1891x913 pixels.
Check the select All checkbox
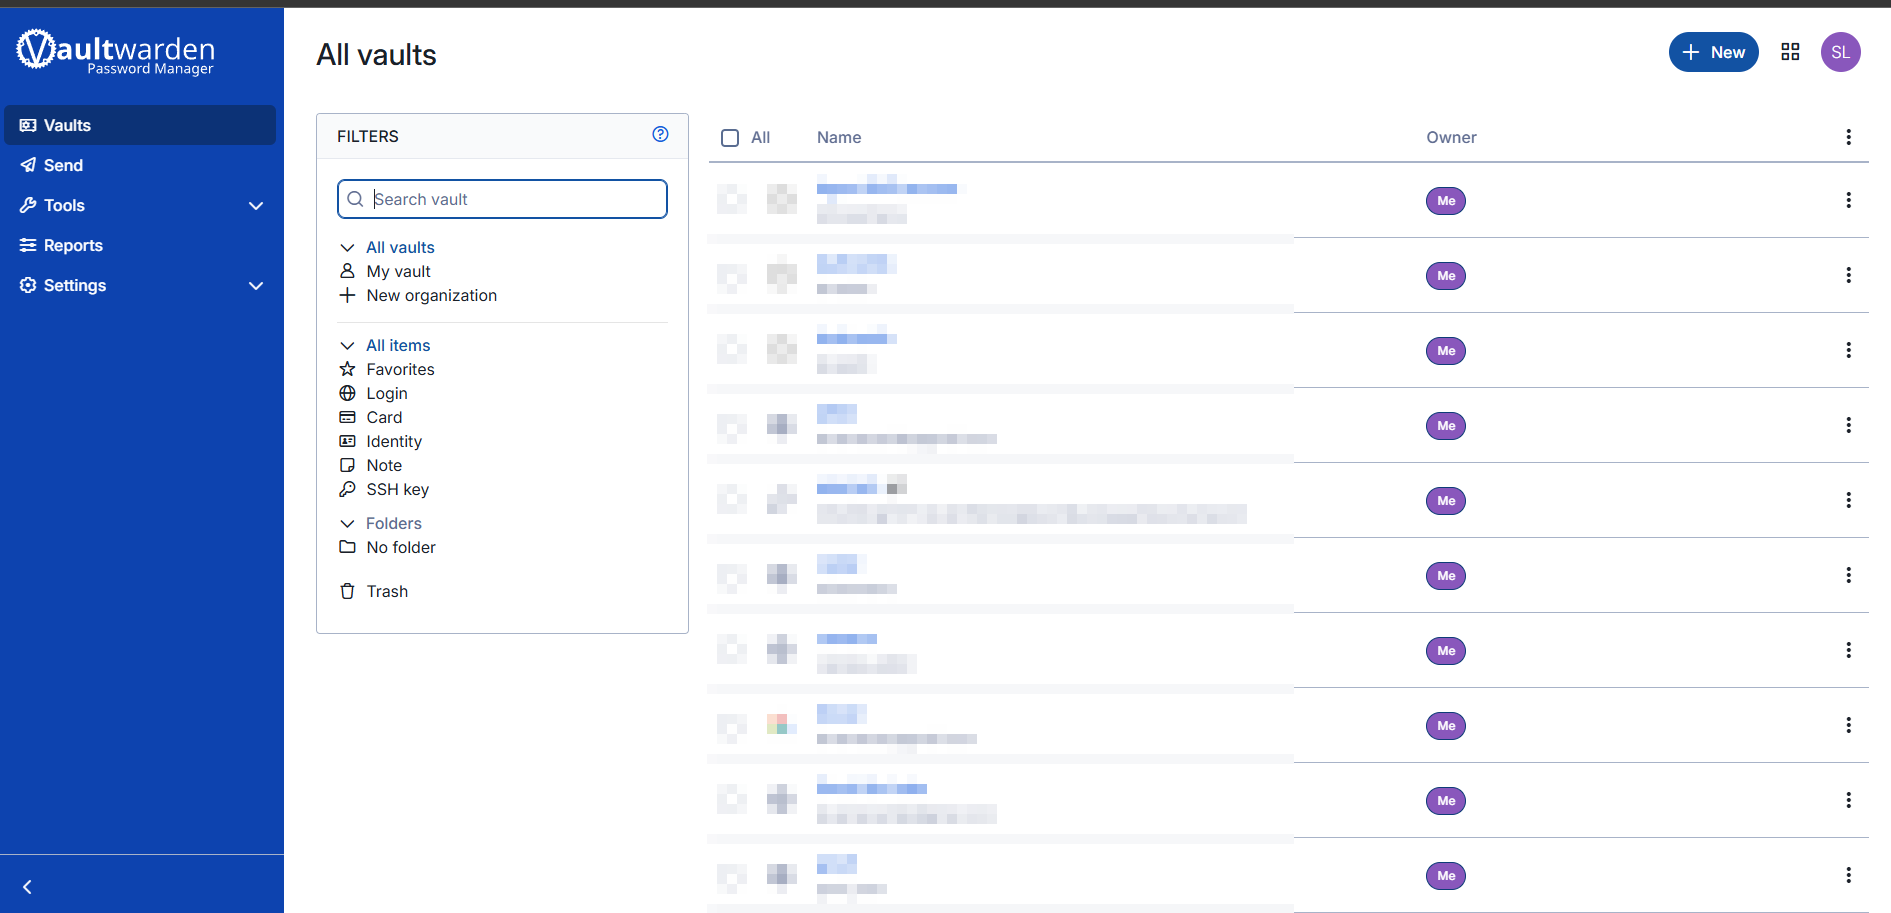pos(730,138)
